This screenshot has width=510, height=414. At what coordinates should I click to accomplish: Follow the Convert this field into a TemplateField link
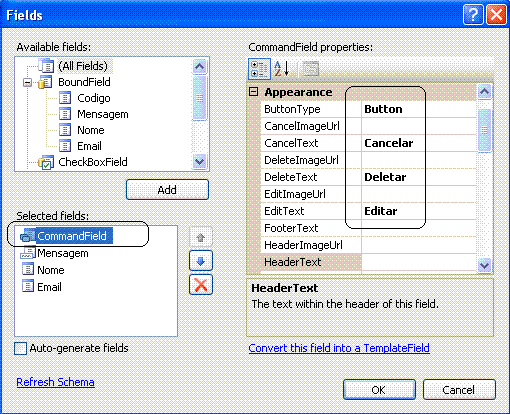coord(339,348)
